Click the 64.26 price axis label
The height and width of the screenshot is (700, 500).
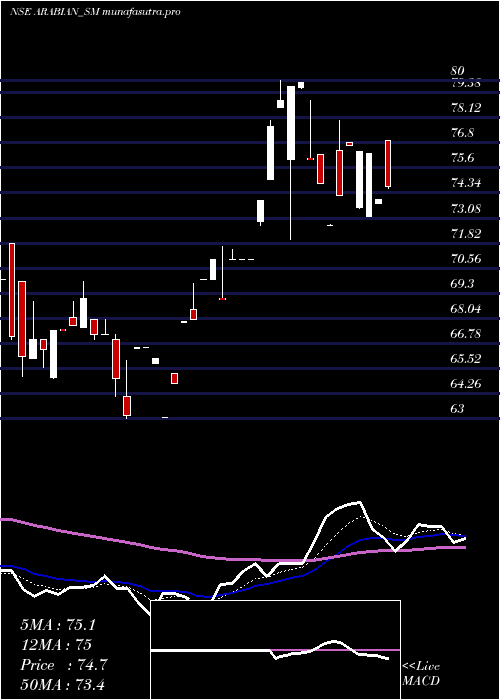tap(466, 383)
